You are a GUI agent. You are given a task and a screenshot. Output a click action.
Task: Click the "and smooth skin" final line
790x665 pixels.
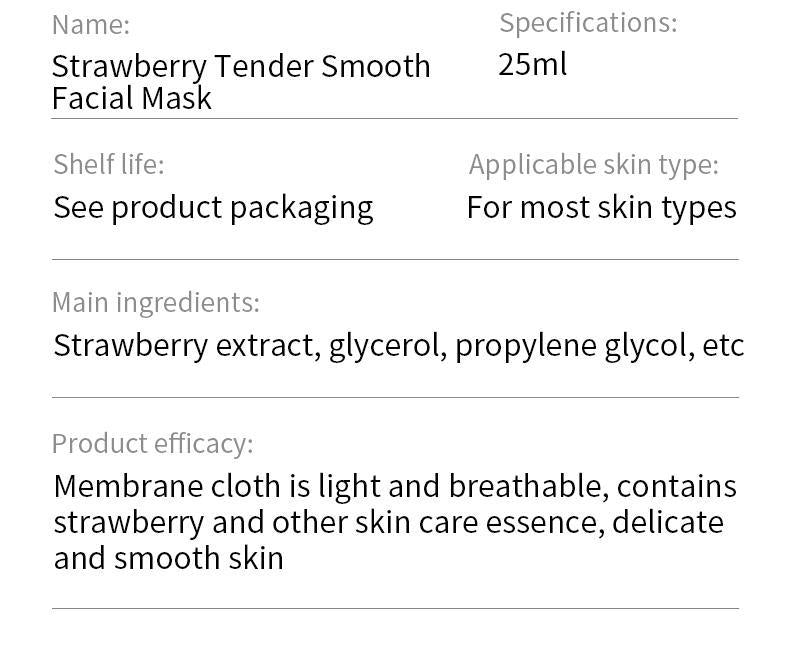click(168, 557)
